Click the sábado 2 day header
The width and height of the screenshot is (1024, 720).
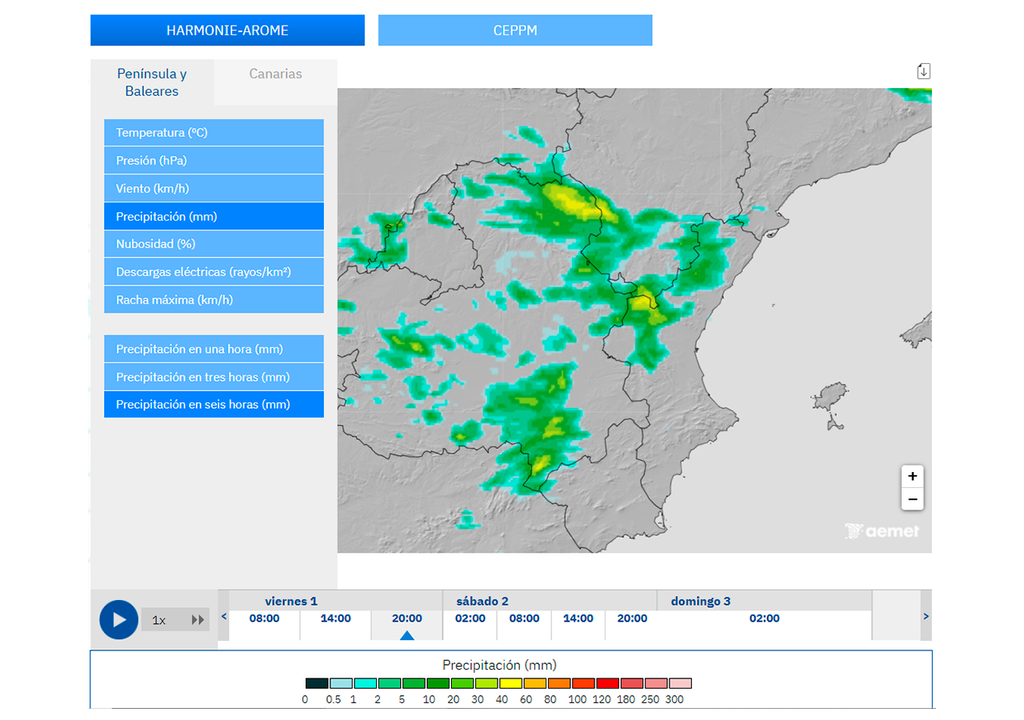tap(482, 601)
